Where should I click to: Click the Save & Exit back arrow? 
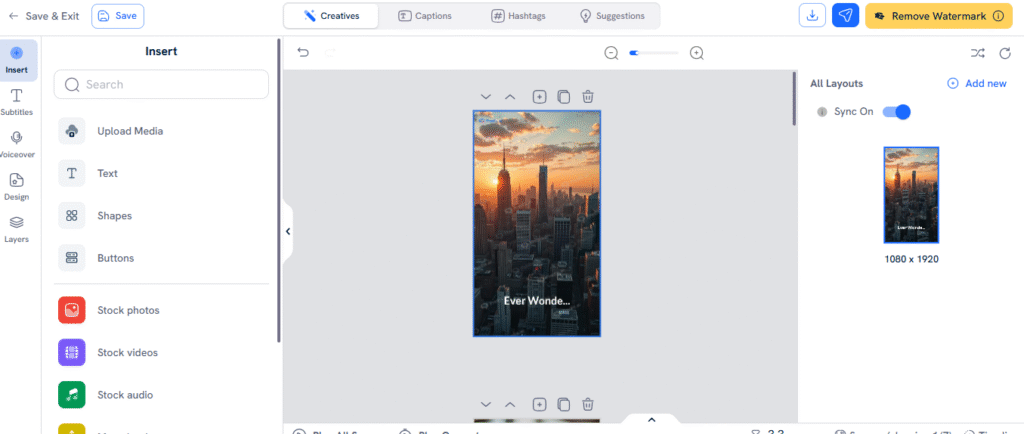click(x=13, y=16)
